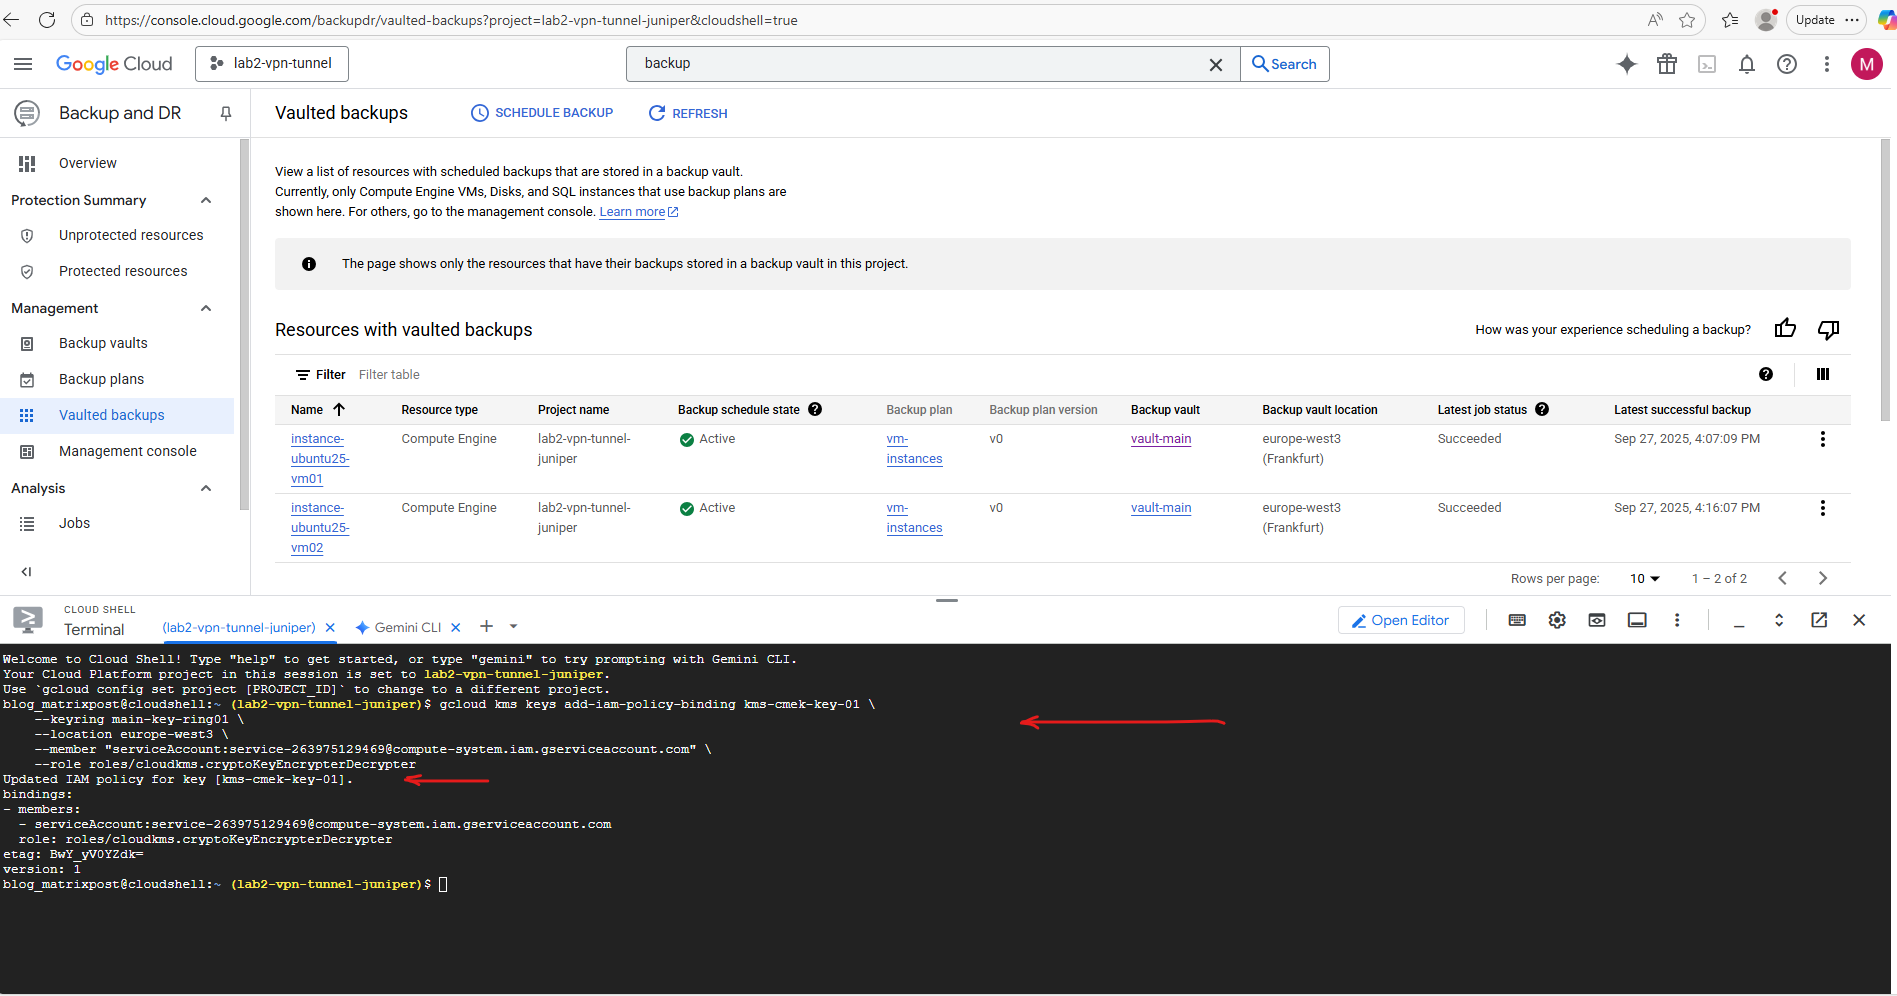Open Cloud Shell in new window
Image resolution: width=1897 pixels, height=996 pixels.
coord(1819,620)
